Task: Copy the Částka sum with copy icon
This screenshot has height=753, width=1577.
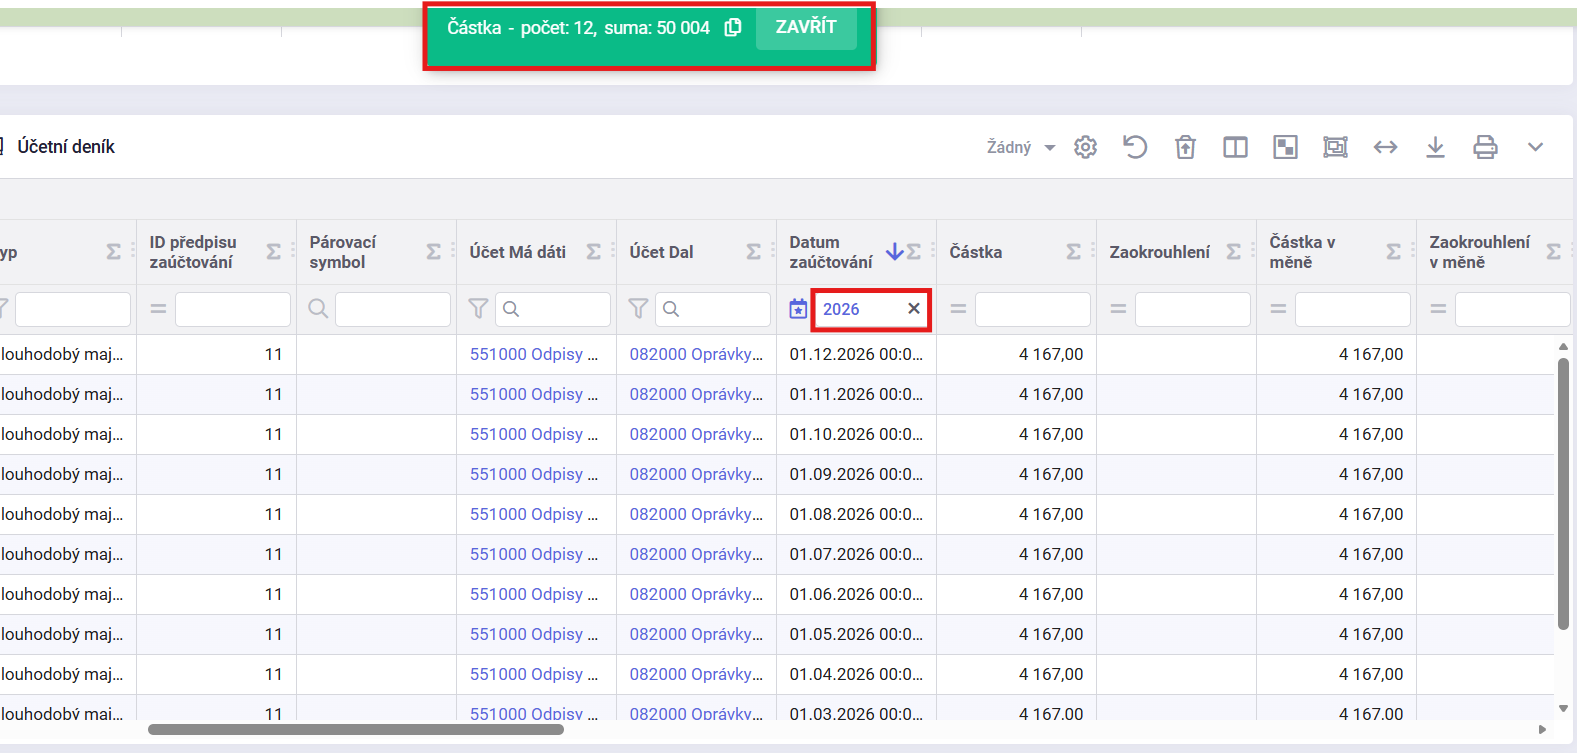Action: point(733,28)
